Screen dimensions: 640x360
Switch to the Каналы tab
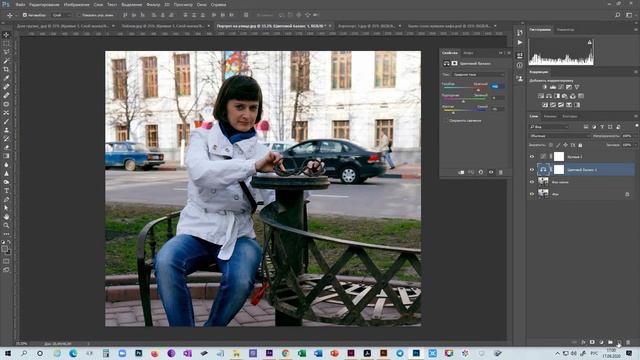tap(550, 116)
